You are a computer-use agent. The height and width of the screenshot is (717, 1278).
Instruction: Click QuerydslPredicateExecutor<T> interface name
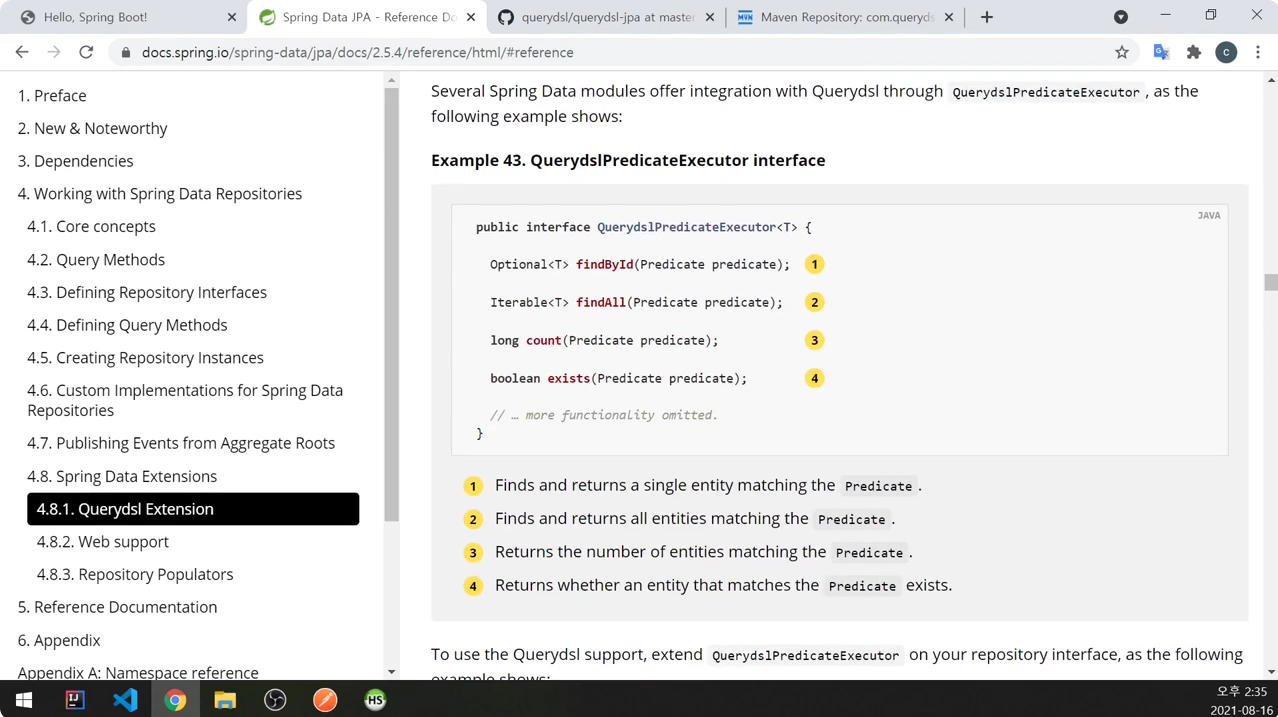click(697, 228)
